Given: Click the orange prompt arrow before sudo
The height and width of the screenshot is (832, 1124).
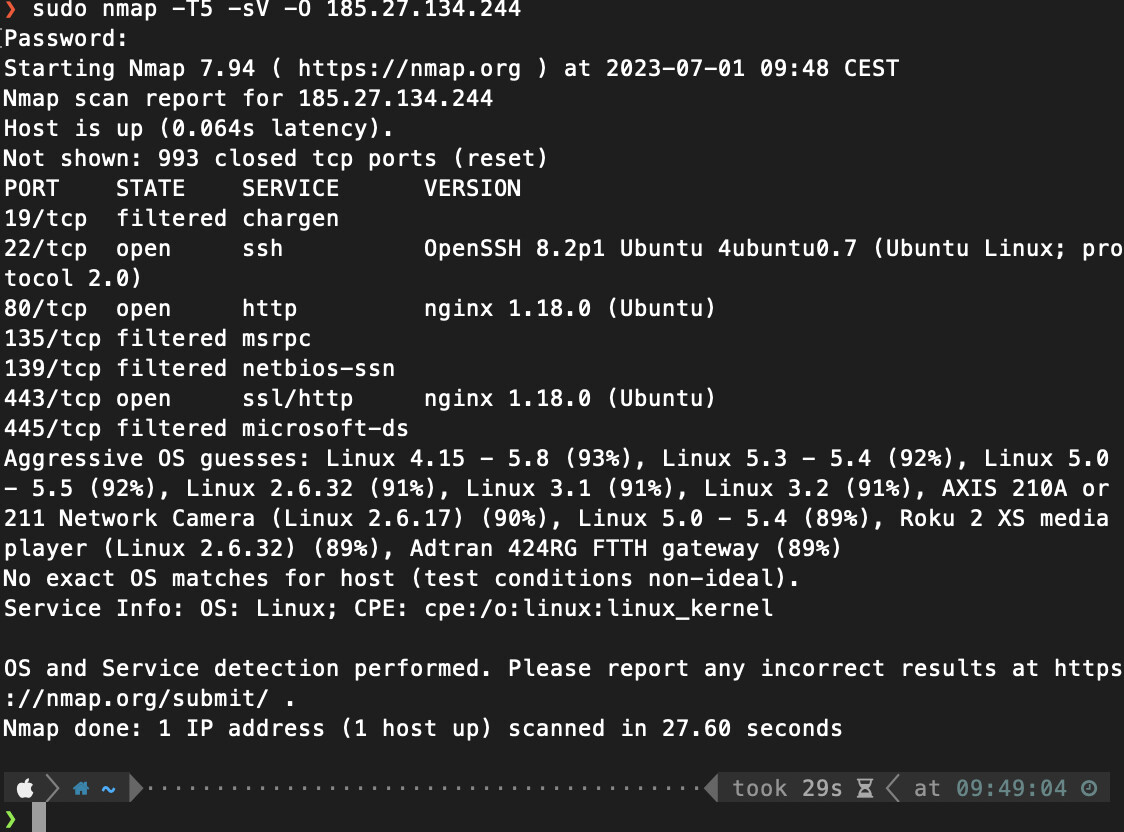Looking at the screenshot, I should coord(11,10).
